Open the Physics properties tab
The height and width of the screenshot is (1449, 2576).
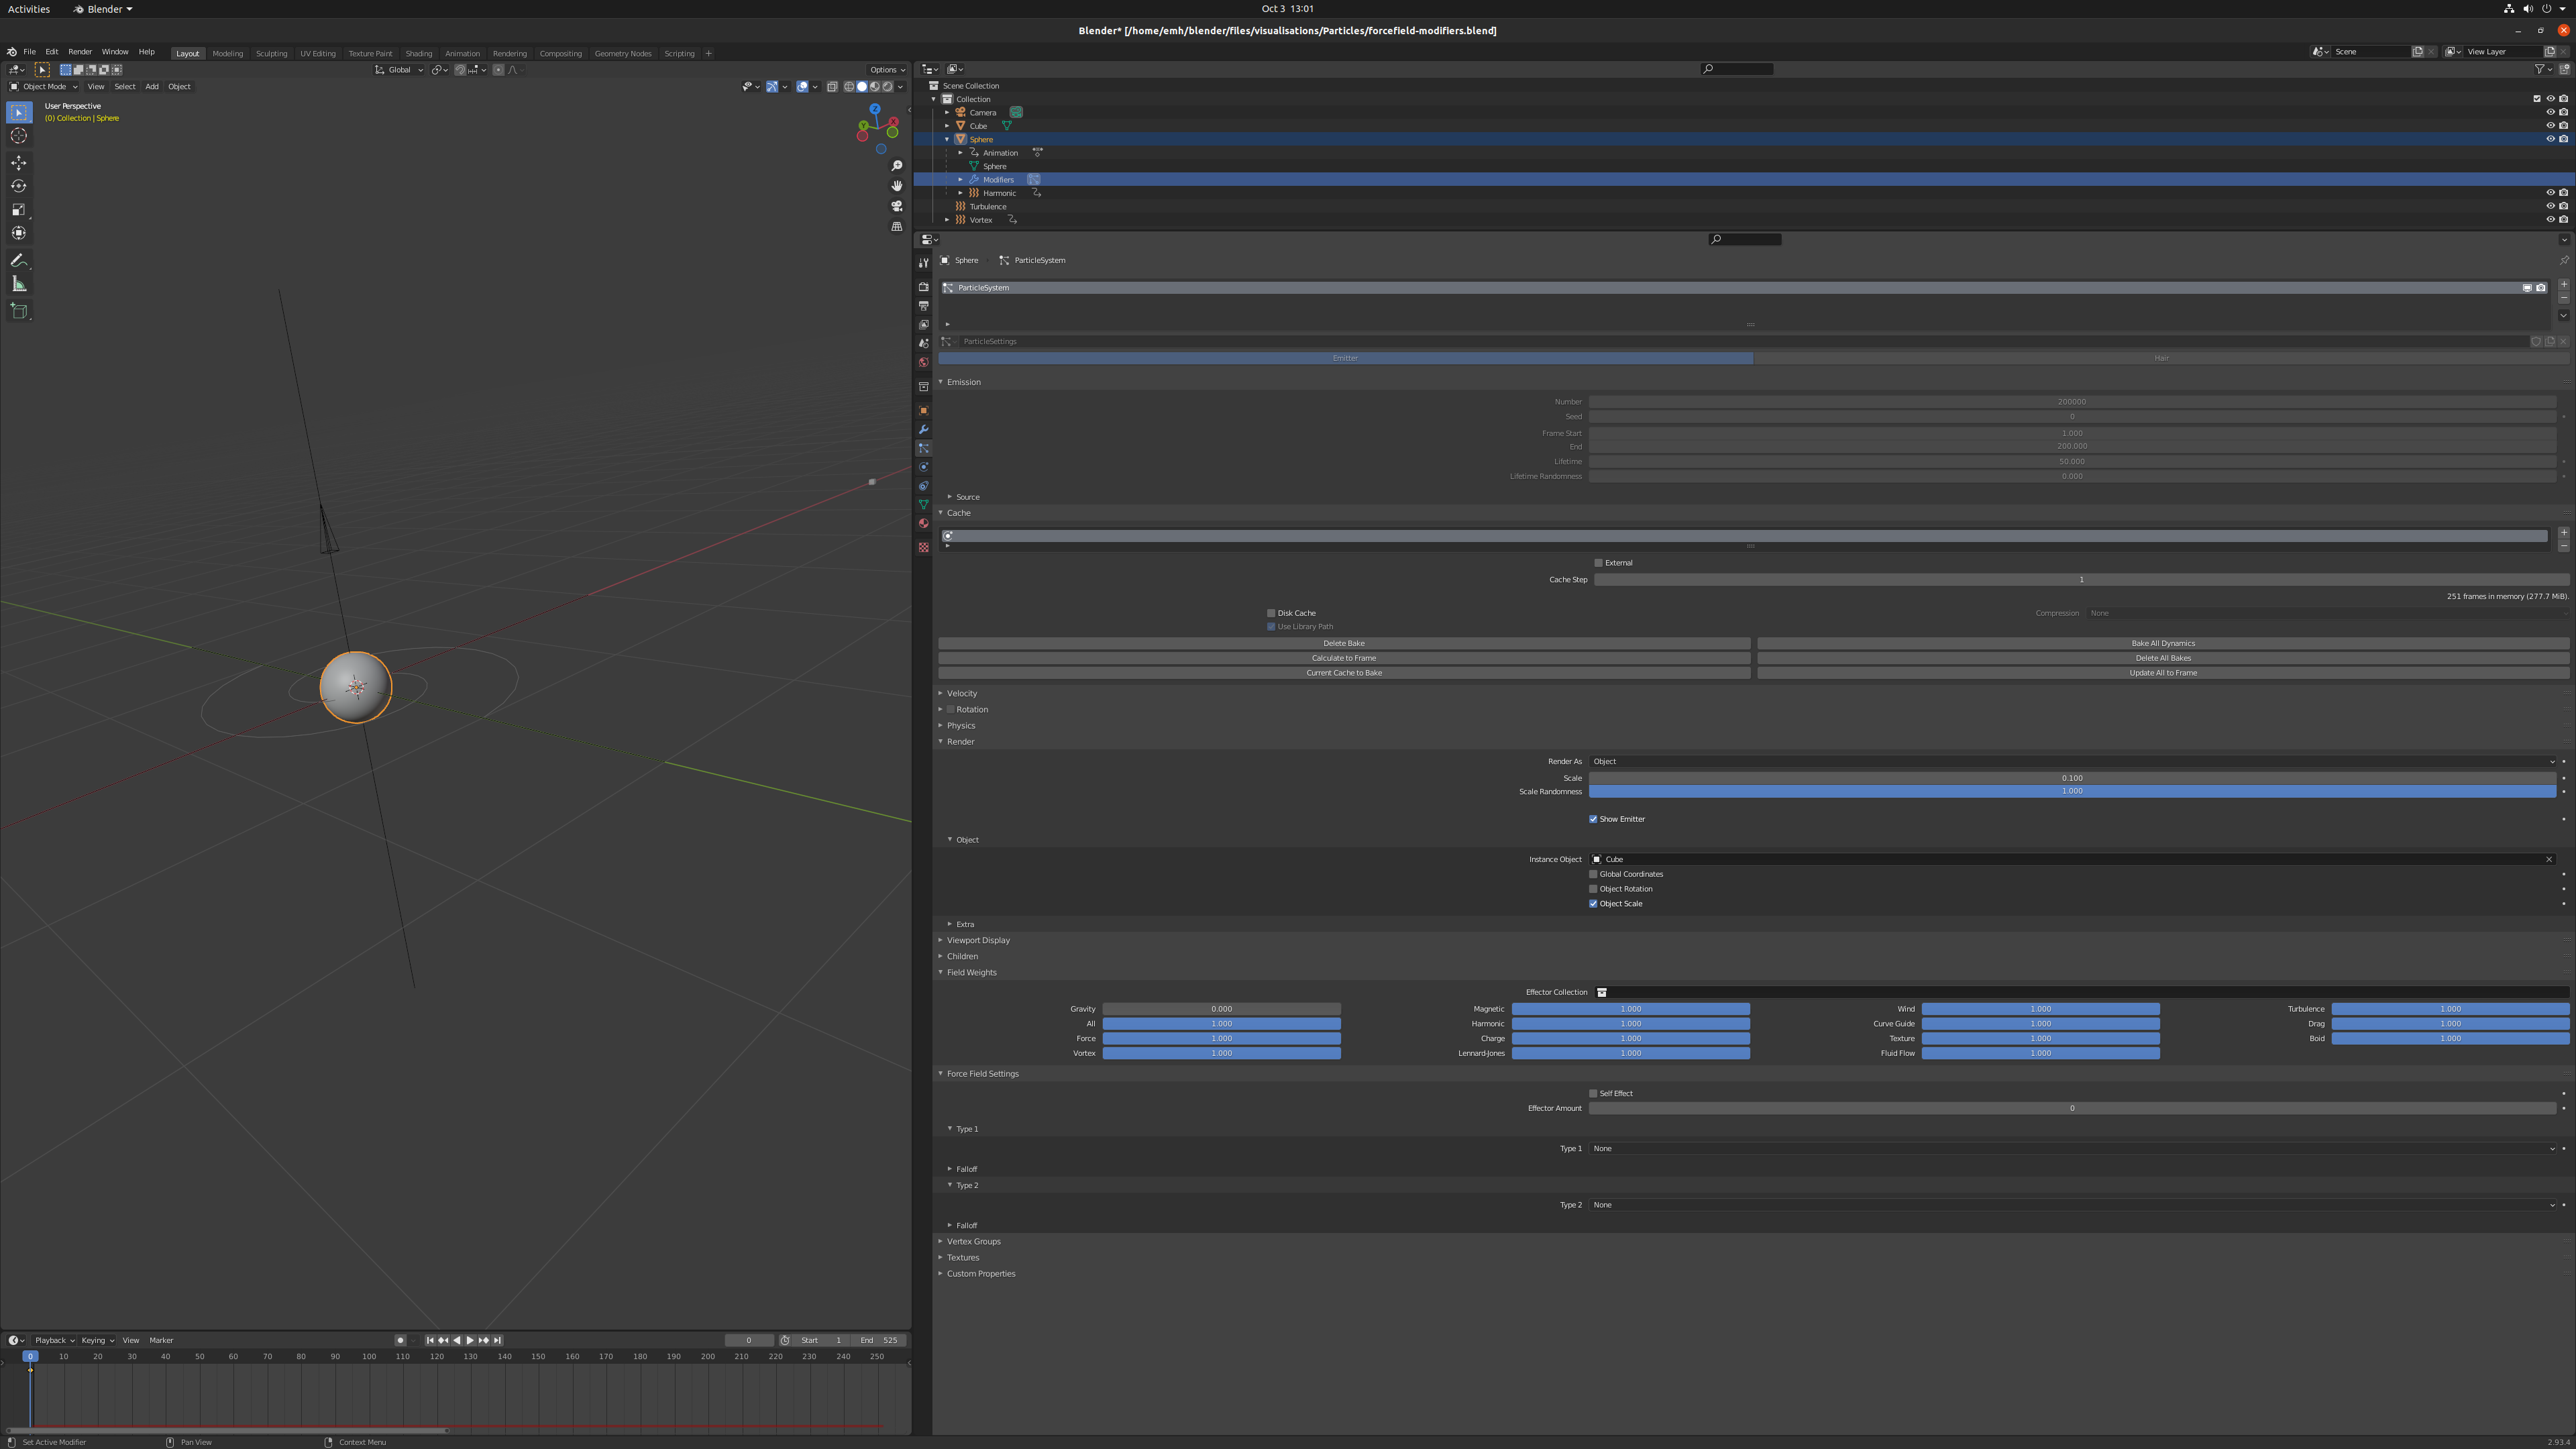[x=923, y=467]
